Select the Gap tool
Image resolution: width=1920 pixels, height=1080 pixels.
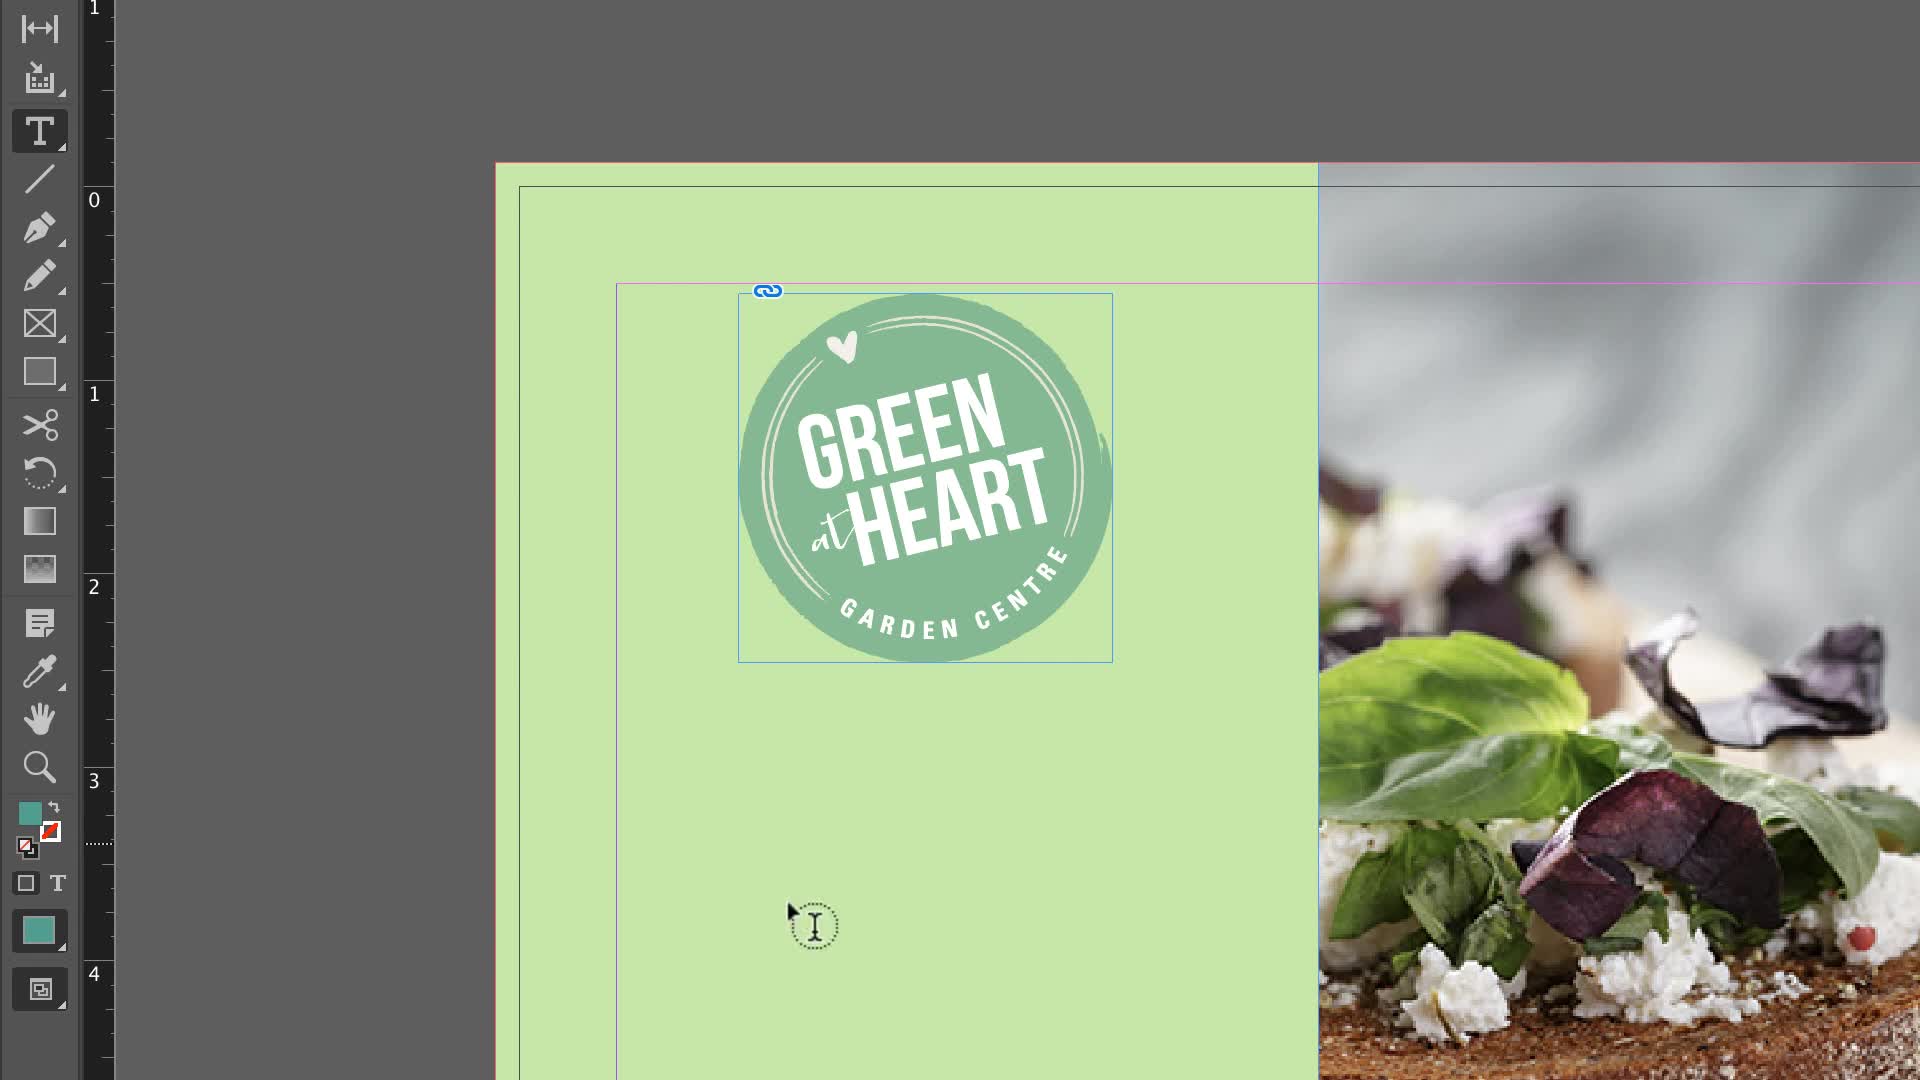point(40,29)
